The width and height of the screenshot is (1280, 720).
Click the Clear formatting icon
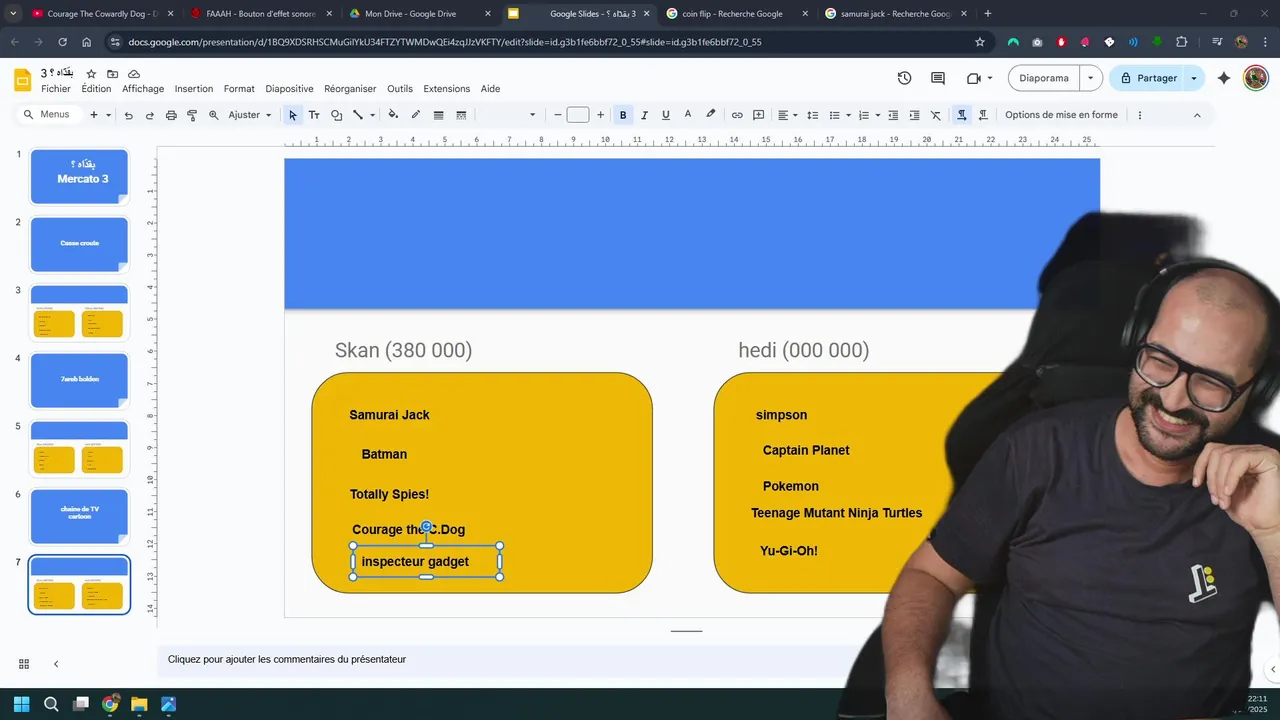pos(936,115)
